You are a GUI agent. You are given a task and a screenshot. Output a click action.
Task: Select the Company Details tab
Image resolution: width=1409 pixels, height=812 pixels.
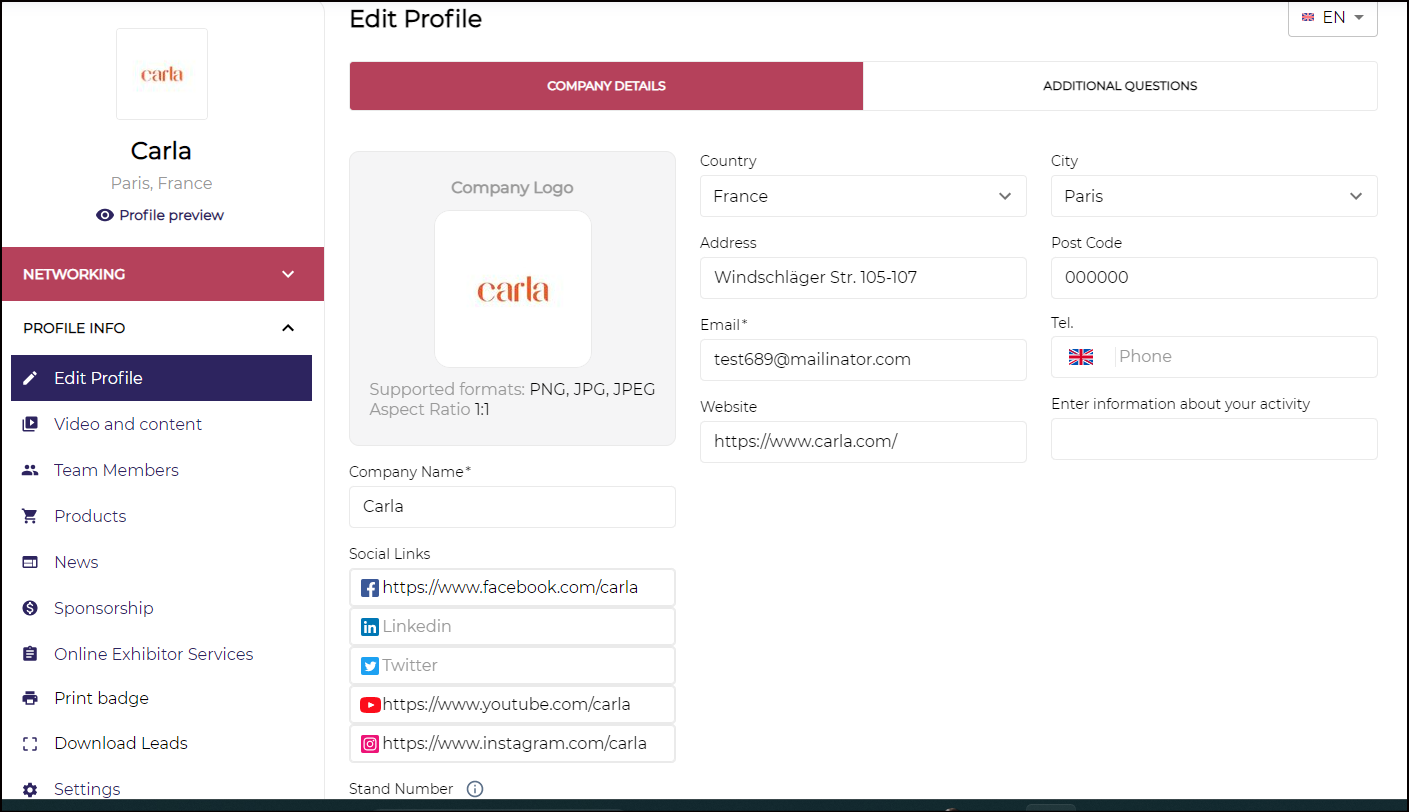[x=606, y=86]
